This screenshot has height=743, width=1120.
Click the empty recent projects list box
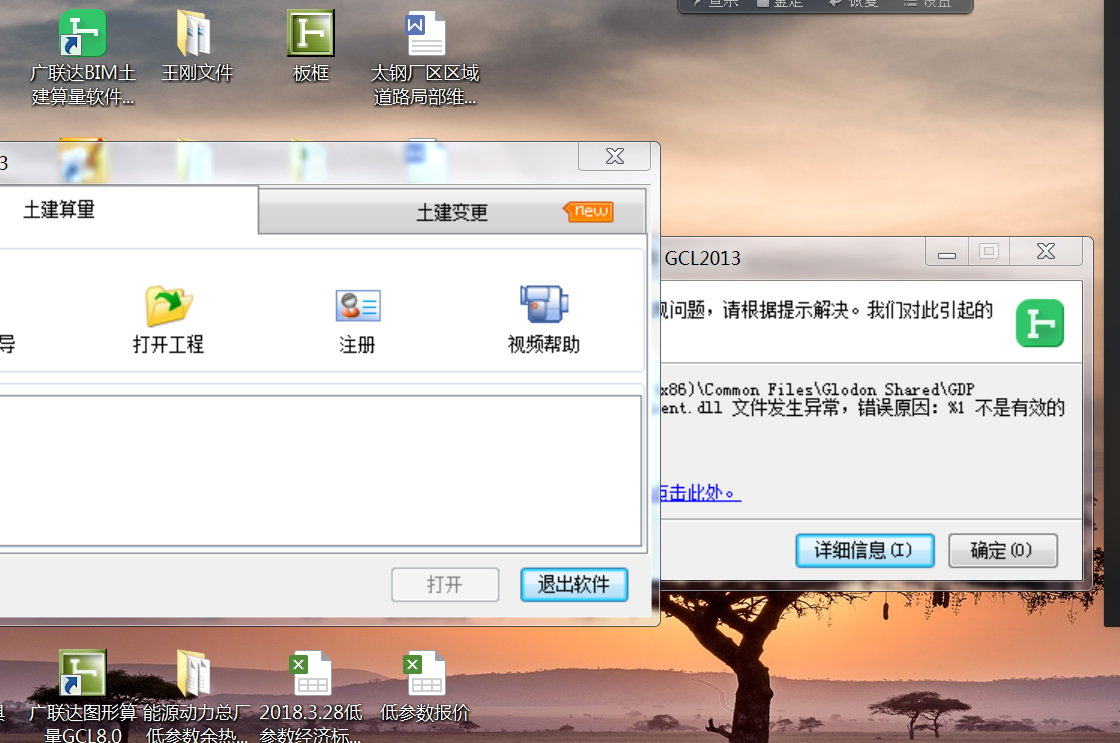pos(320,471)
